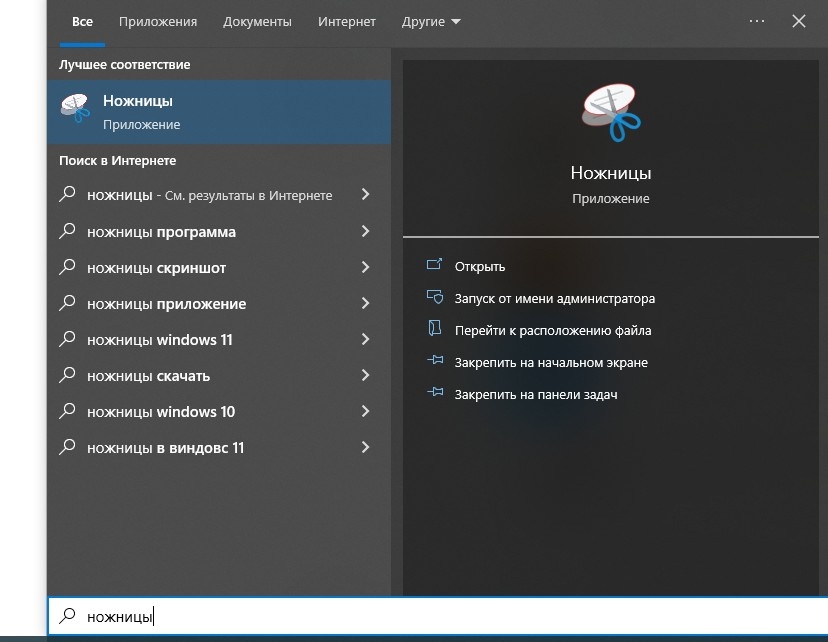Click Открыть action
This screenshot has height=642, width=828.
point(479,267)
